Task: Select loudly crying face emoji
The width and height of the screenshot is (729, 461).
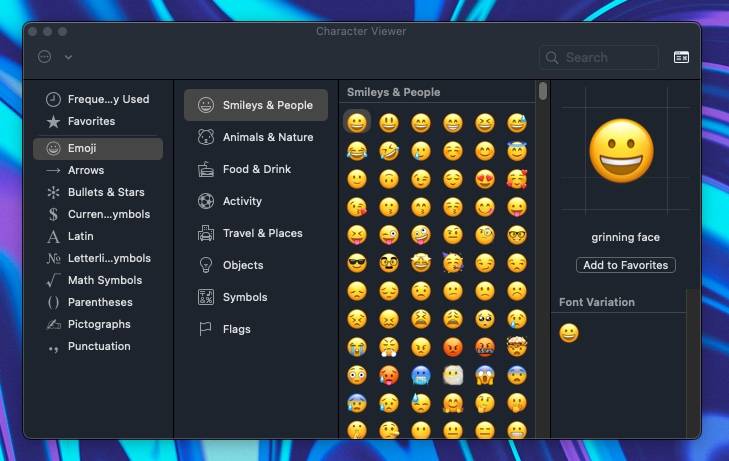Action: pos(357,347)
